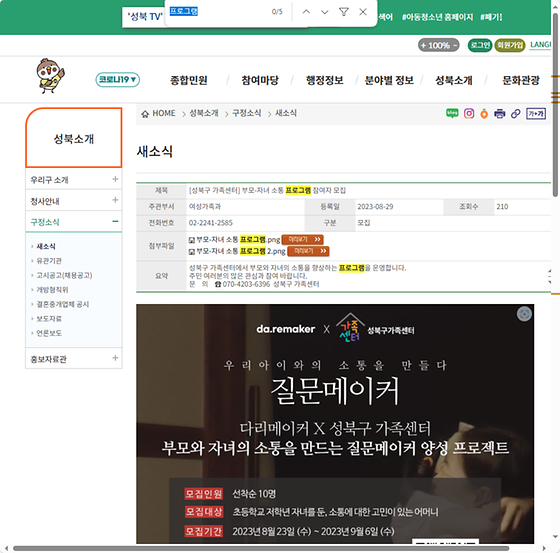Image resolution: width=560 pixels, height=553 pixels.
Task: Click horizontal scrollbar right arrow
Action: (x=544, y=548)
